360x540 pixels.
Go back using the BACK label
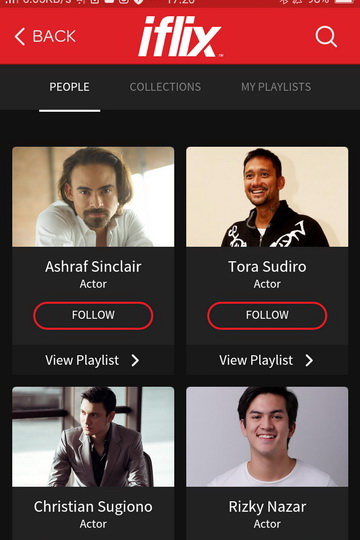point(54,36)
